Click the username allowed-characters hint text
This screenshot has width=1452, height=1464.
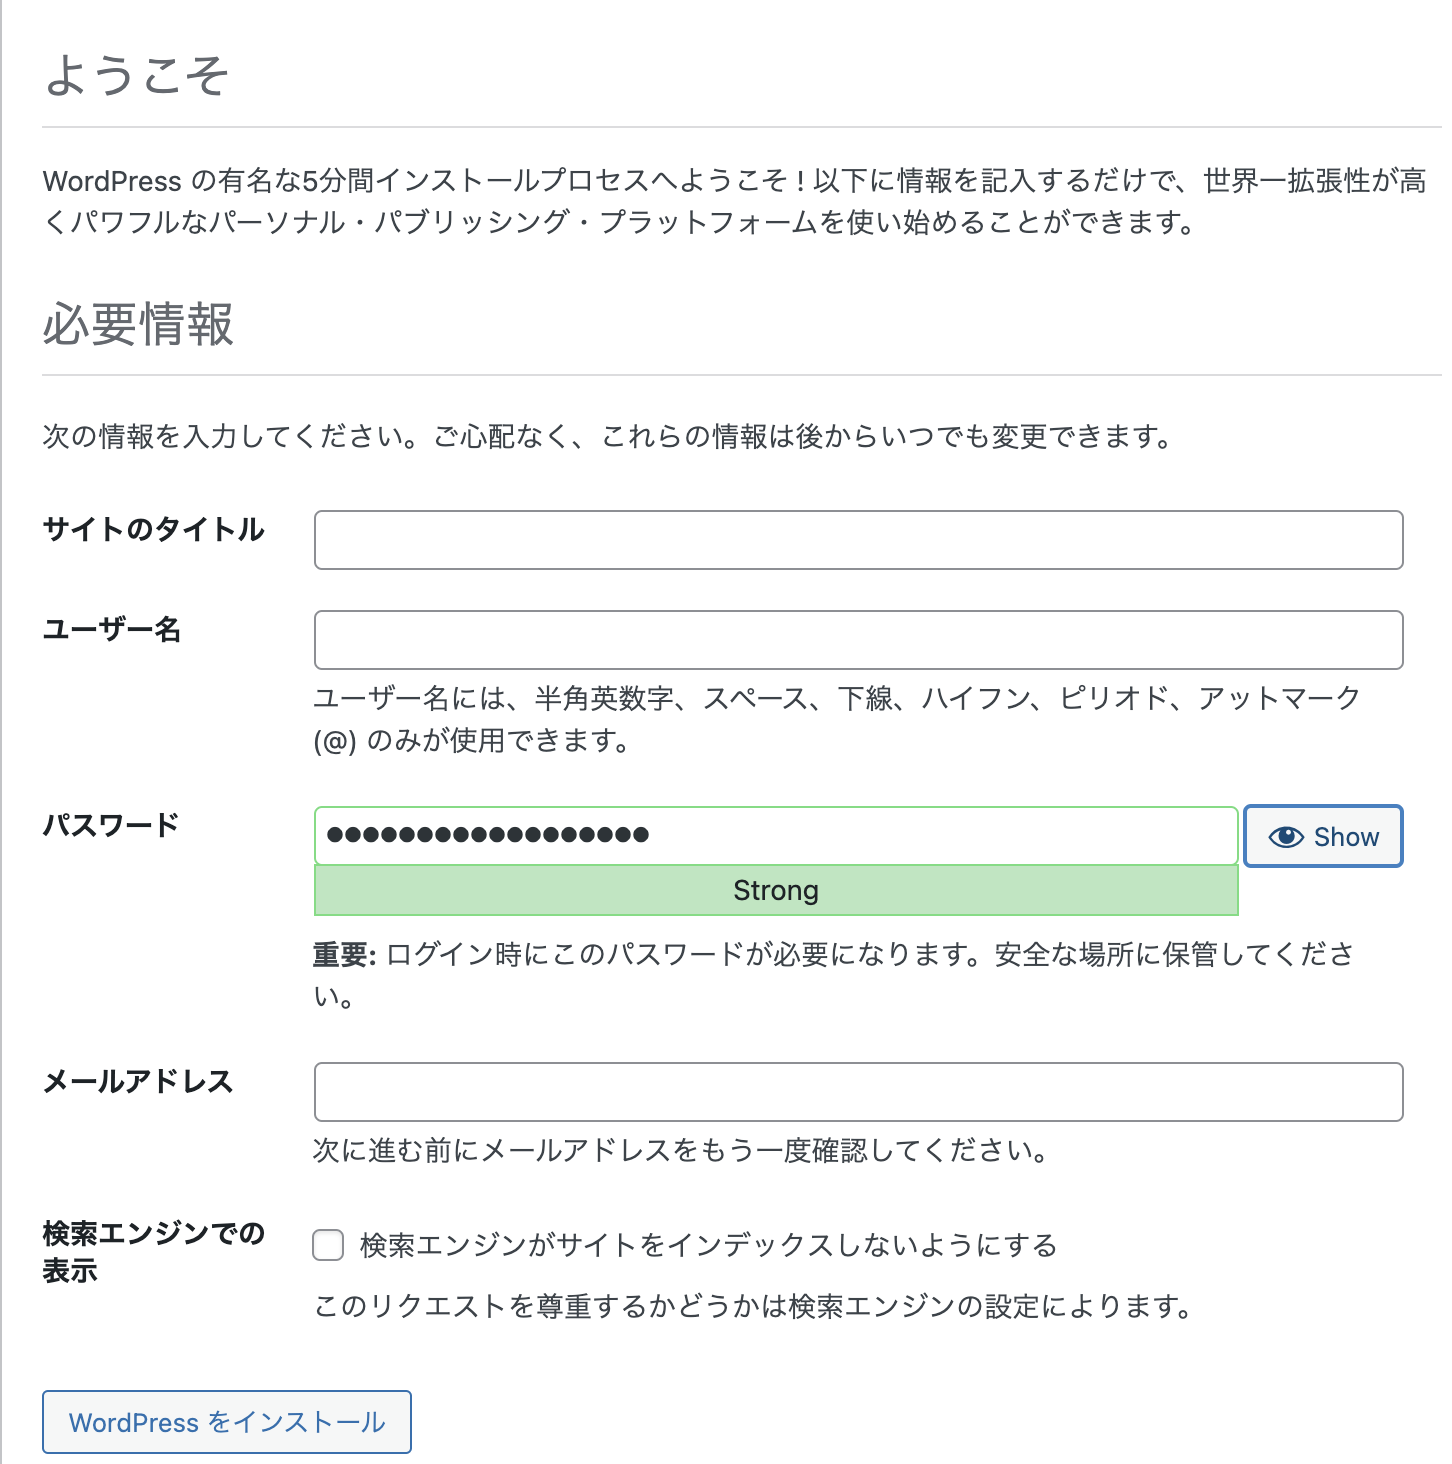[x=836, y=718]
